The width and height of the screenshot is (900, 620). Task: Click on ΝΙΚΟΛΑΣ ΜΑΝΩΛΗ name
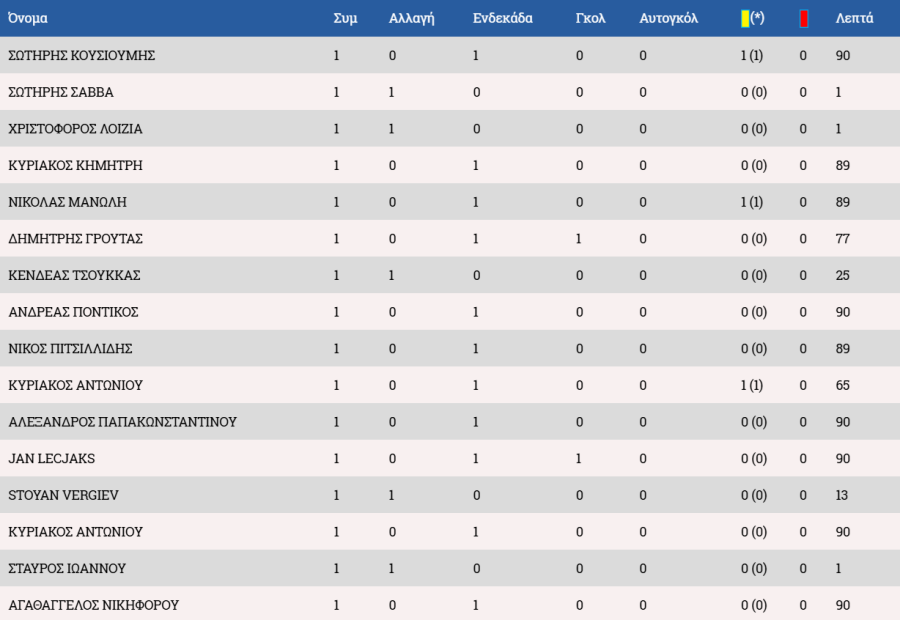[x=67, y=202]
